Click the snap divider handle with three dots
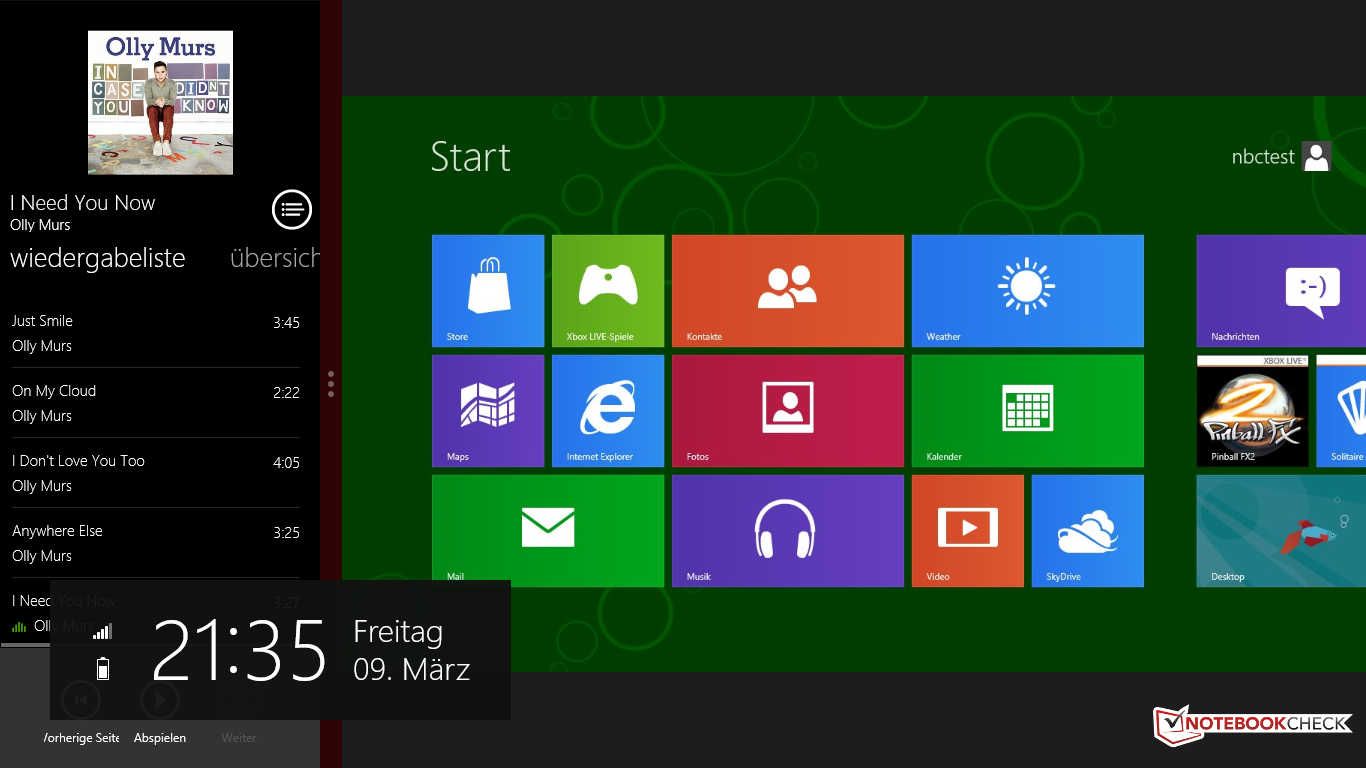This screenshot has width=1366, height=768. click(331, 384)
